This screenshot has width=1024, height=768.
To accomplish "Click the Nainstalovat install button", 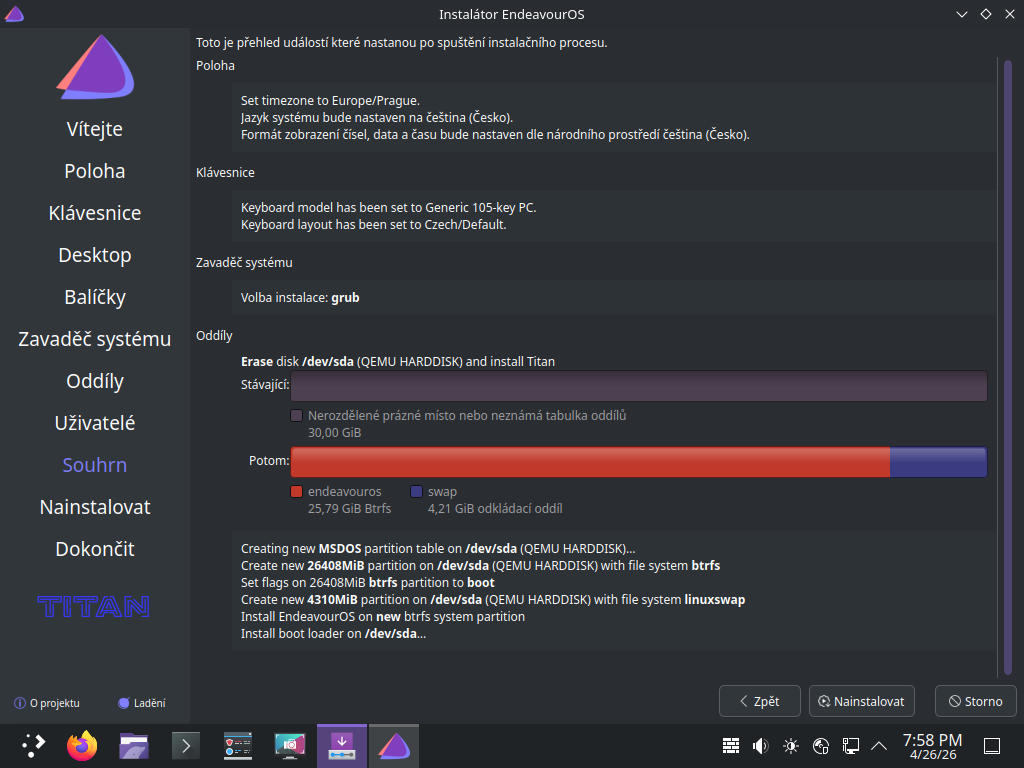I will coord(862,701).
